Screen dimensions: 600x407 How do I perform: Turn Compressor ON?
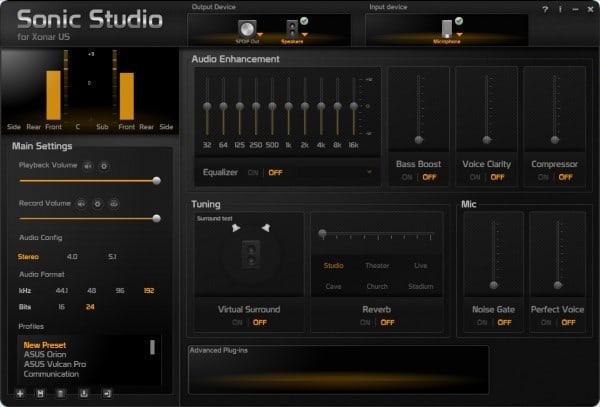coord(543,177)
